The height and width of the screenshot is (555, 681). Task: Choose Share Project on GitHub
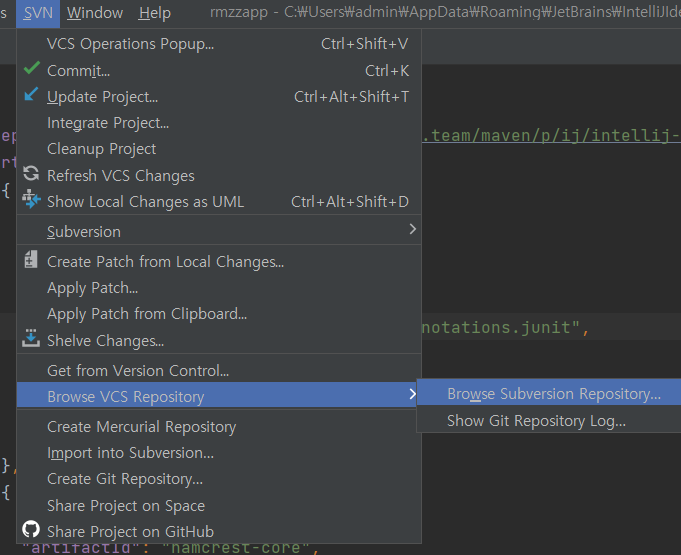[x=219, y=532]
